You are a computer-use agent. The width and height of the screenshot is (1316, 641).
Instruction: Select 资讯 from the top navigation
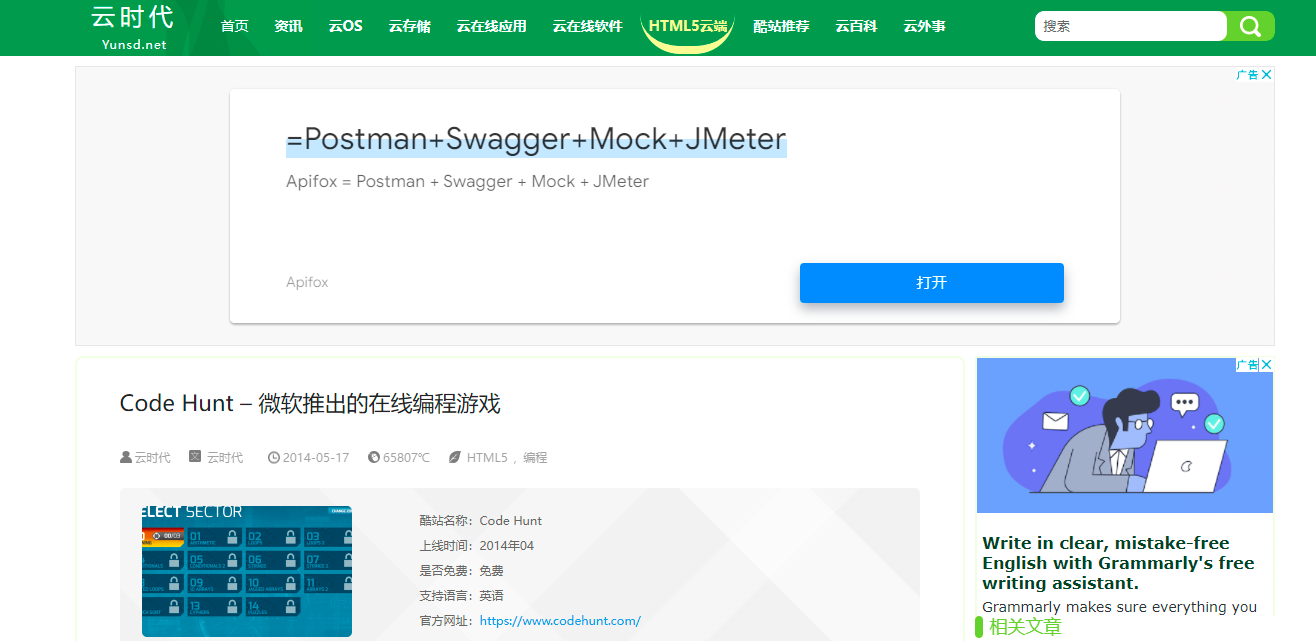pos(288,26)
